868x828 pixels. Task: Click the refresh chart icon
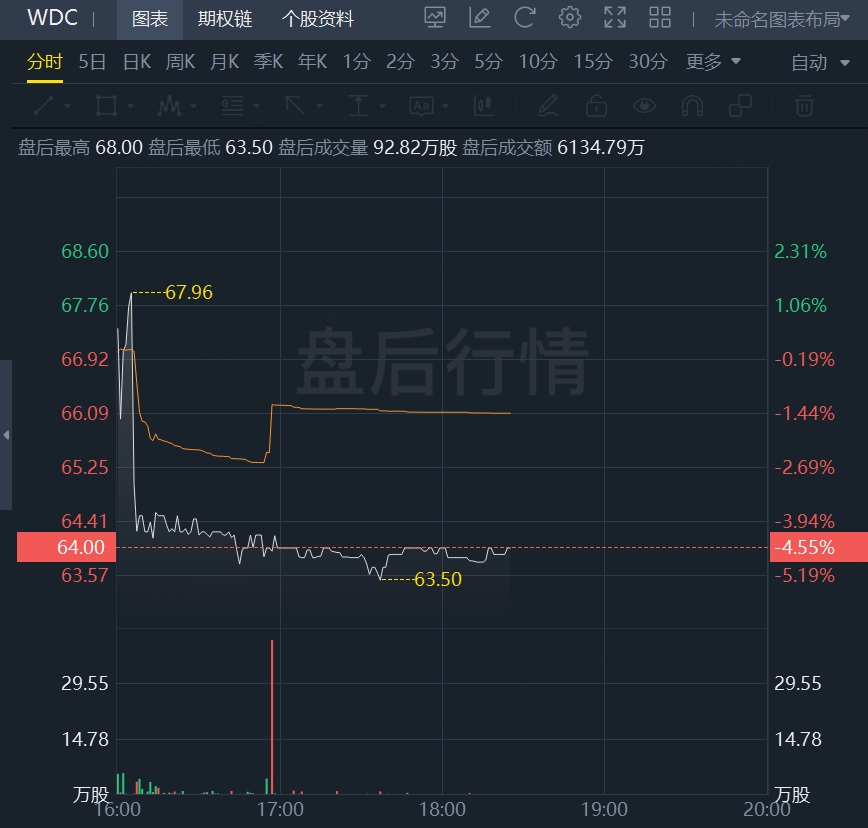tap(524, 18)
